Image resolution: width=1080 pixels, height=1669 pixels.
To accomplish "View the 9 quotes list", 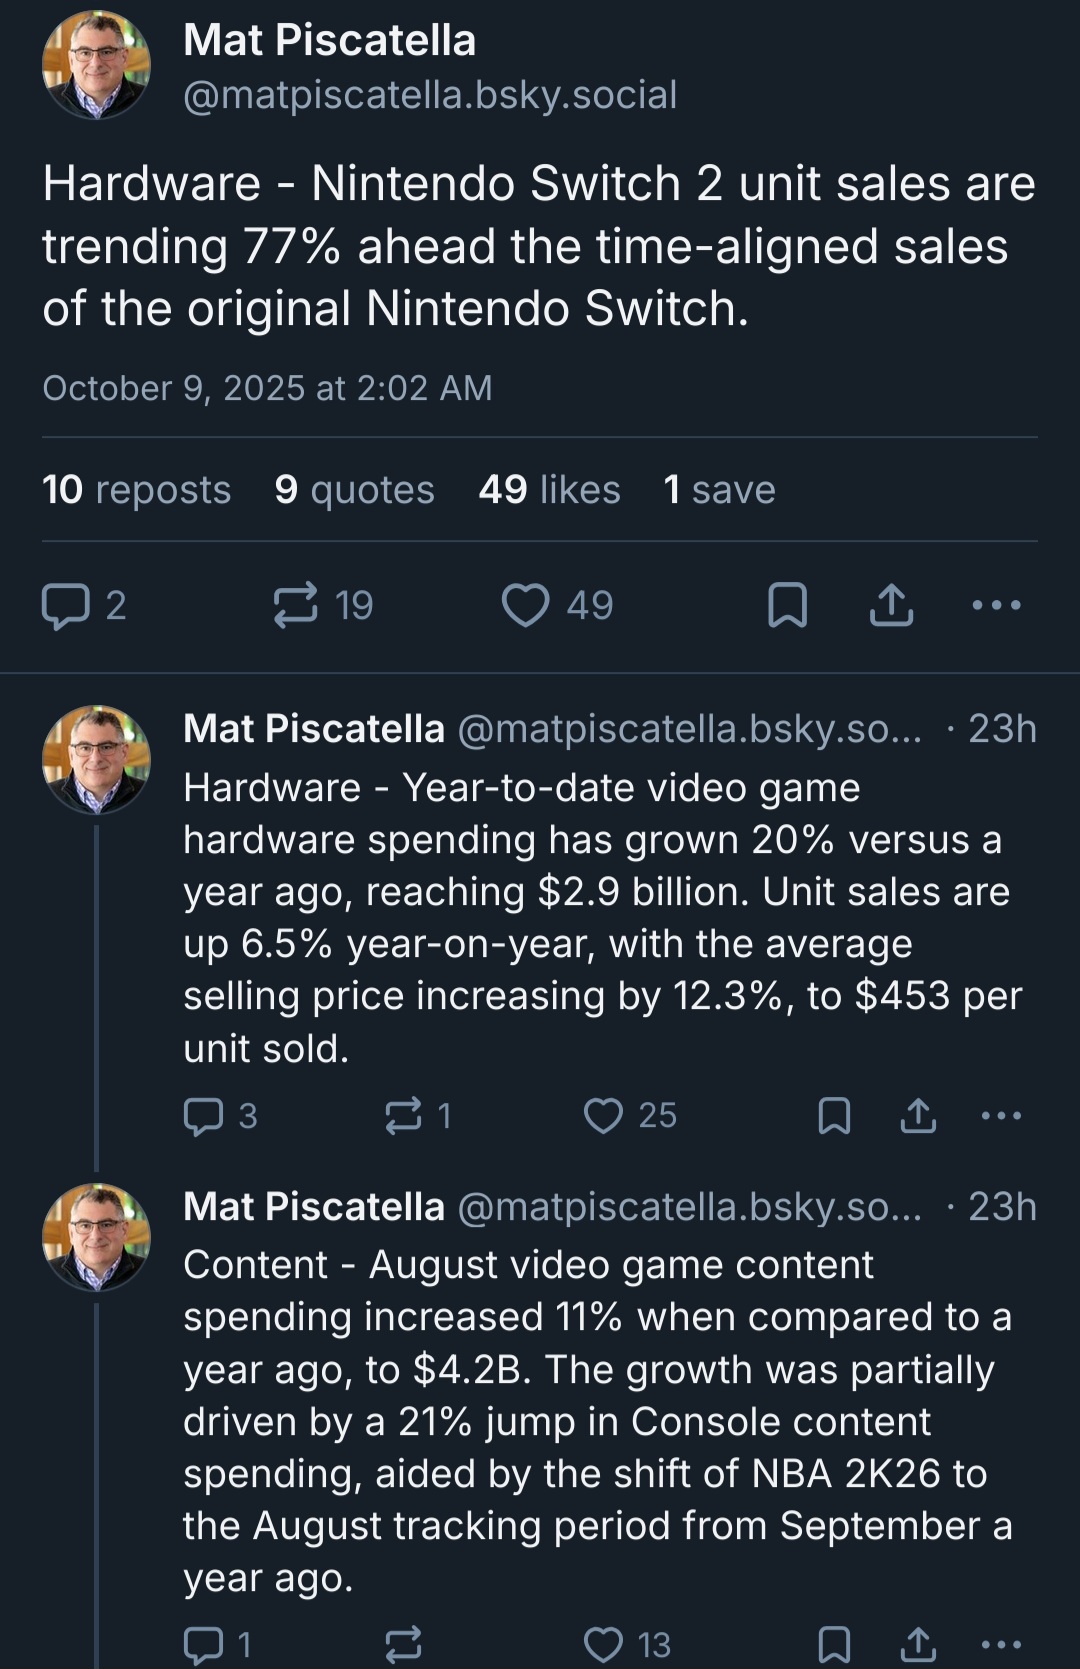I will 354,490.
